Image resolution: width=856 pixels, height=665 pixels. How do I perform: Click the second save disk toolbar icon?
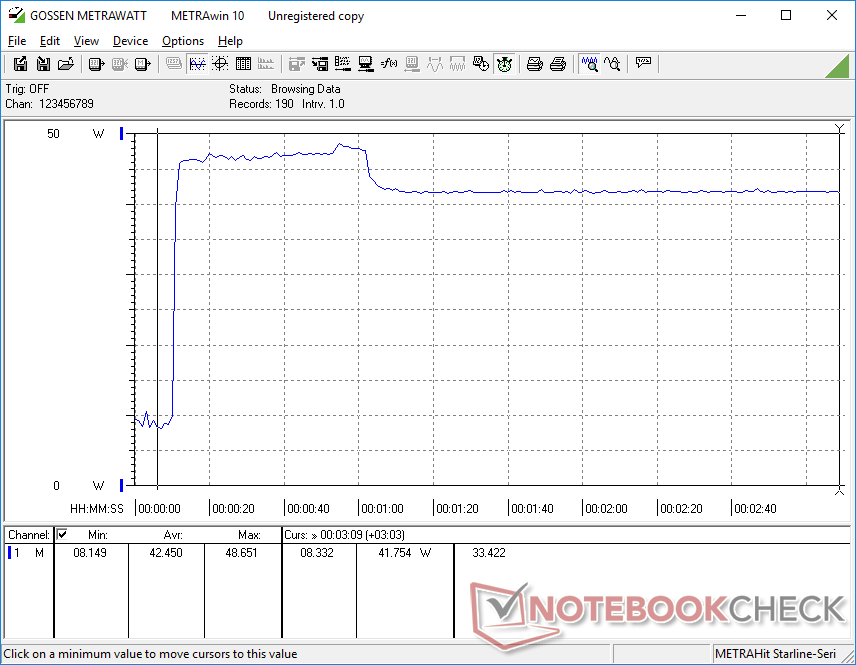(x=43, y=64)
